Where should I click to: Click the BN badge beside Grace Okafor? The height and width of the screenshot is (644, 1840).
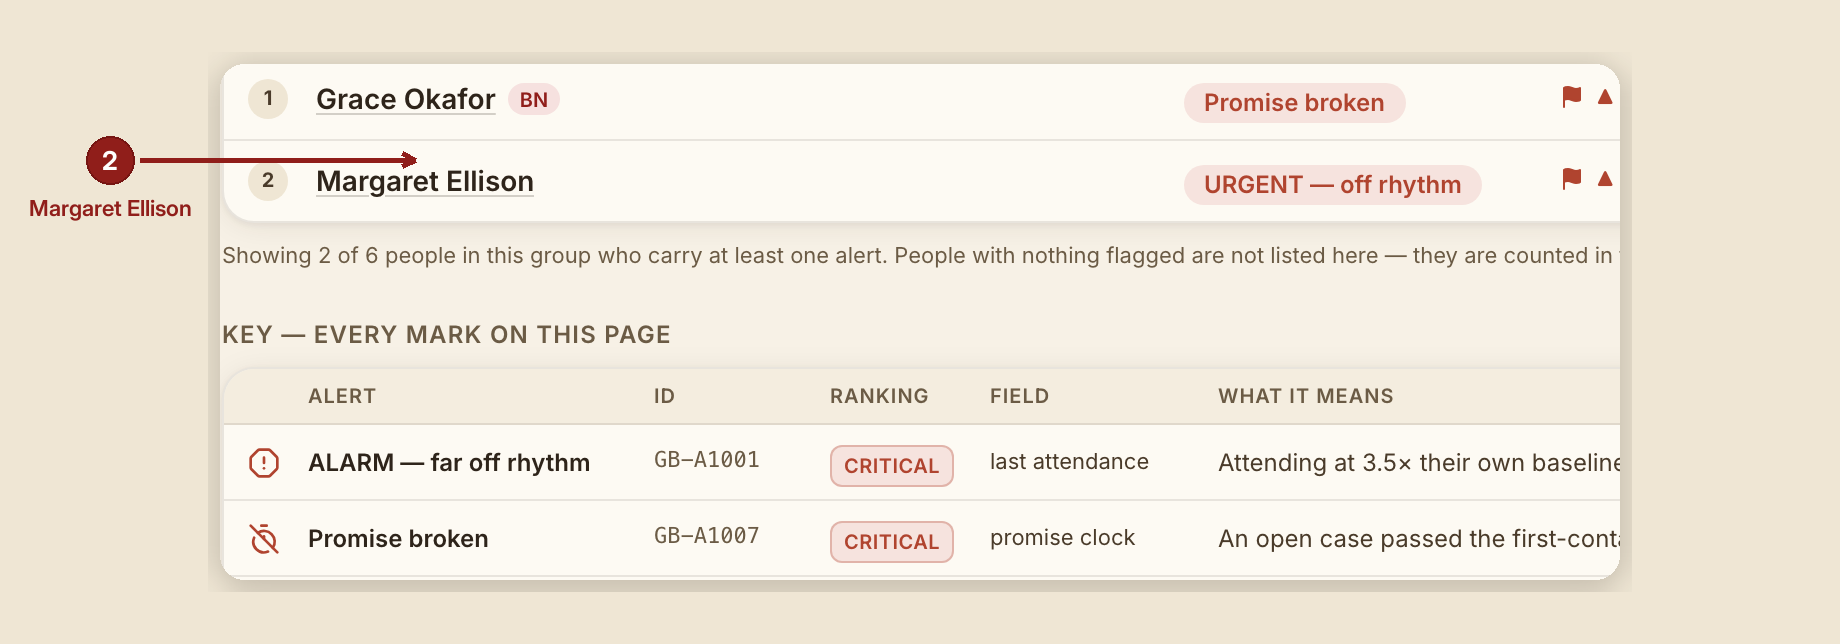534,100
